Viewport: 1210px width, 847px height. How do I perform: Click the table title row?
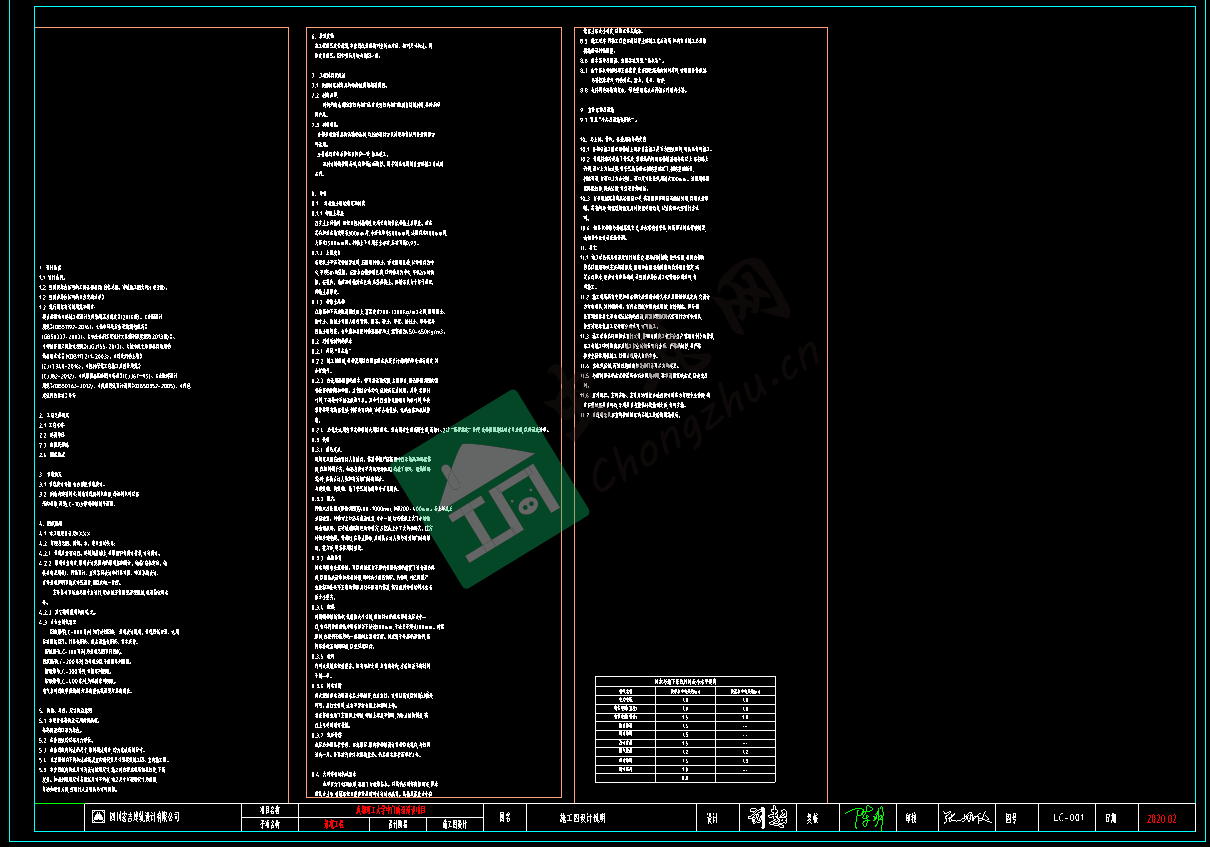click(x=684, y=681)
